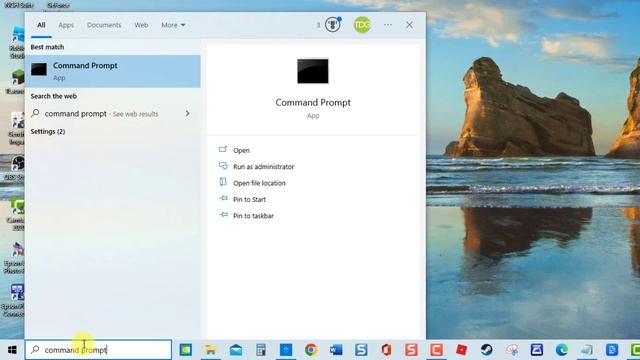
Task: Open the Windows Start menu
Action: (x=12, y=350)
